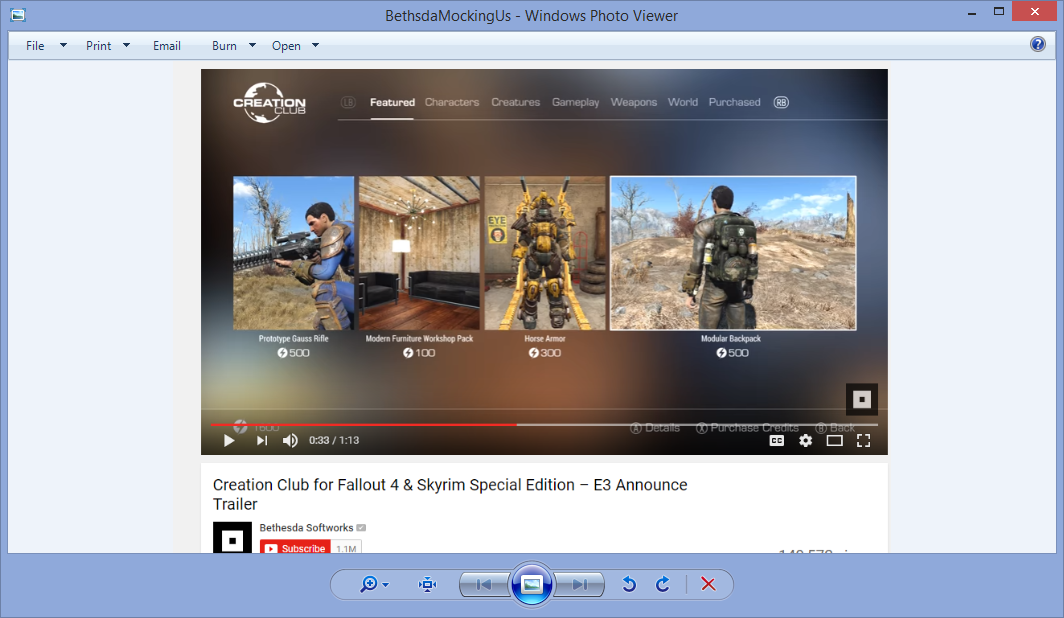This screenshot has height=618, width=1064.
Task: Click the Details prompt
Action: pos(655,428)
